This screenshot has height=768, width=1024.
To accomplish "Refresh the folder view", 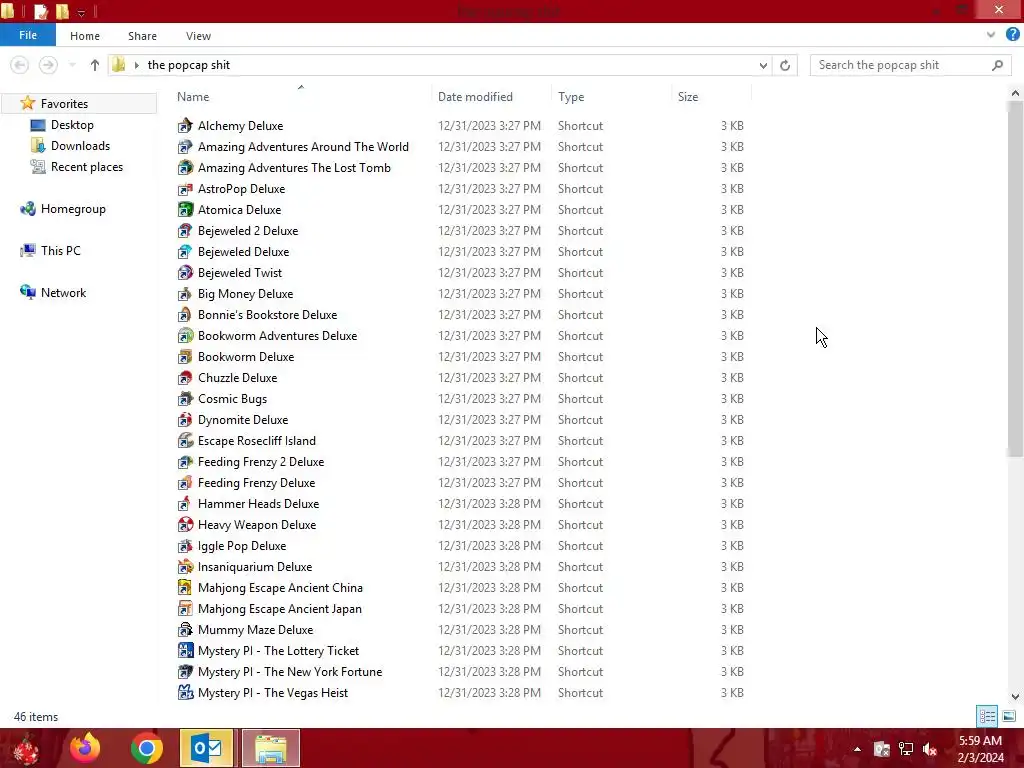I will (785, 65).
